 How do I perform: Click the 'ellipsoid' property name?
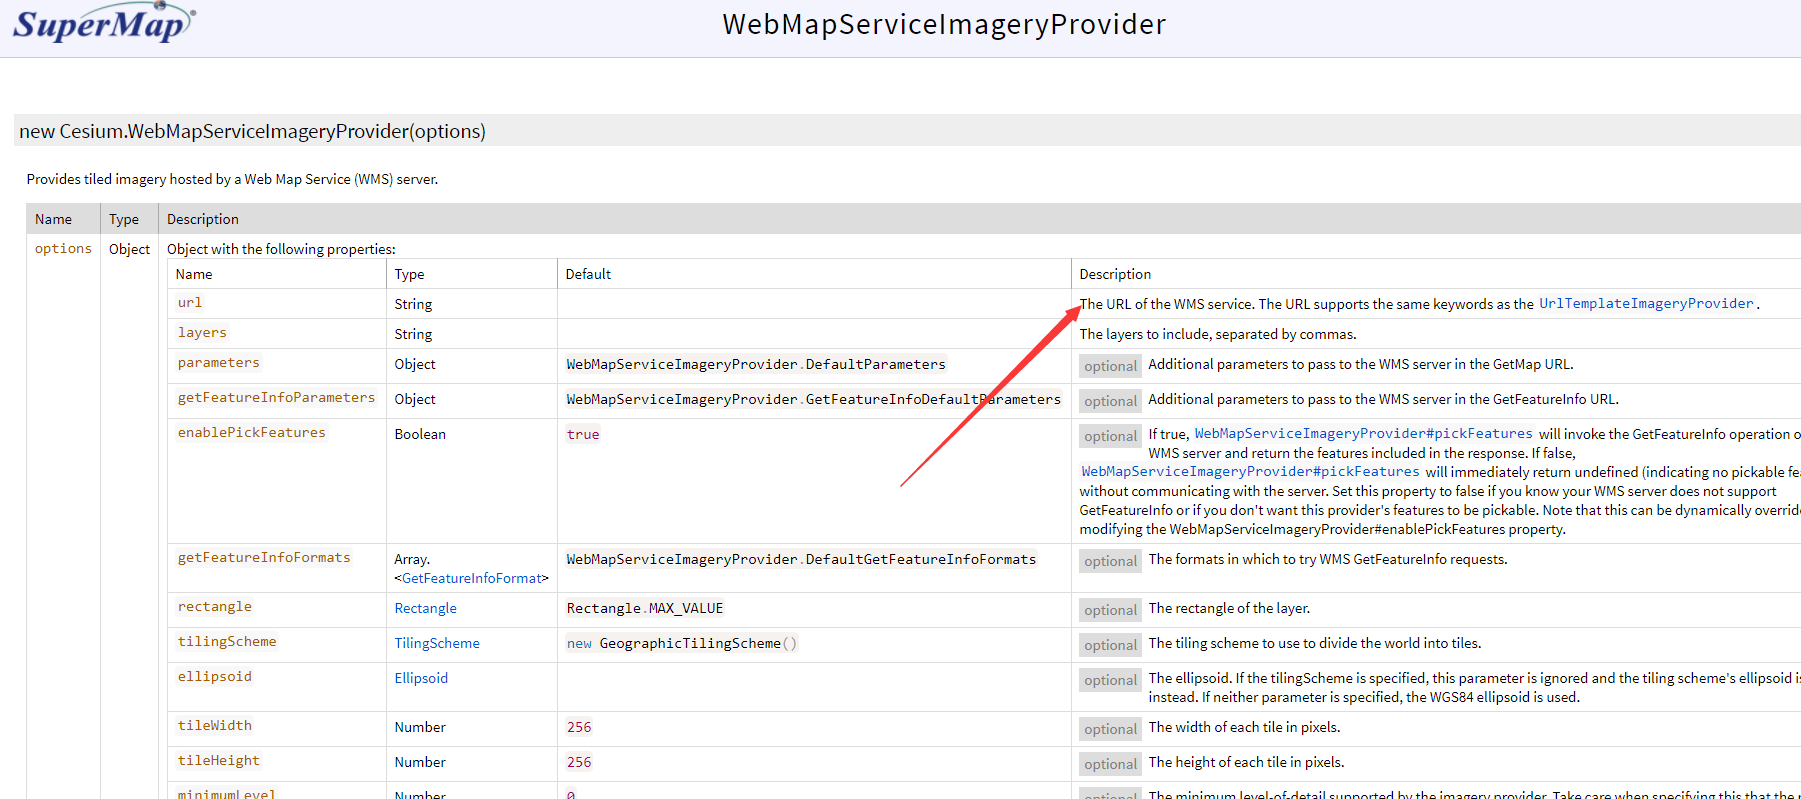214,677
